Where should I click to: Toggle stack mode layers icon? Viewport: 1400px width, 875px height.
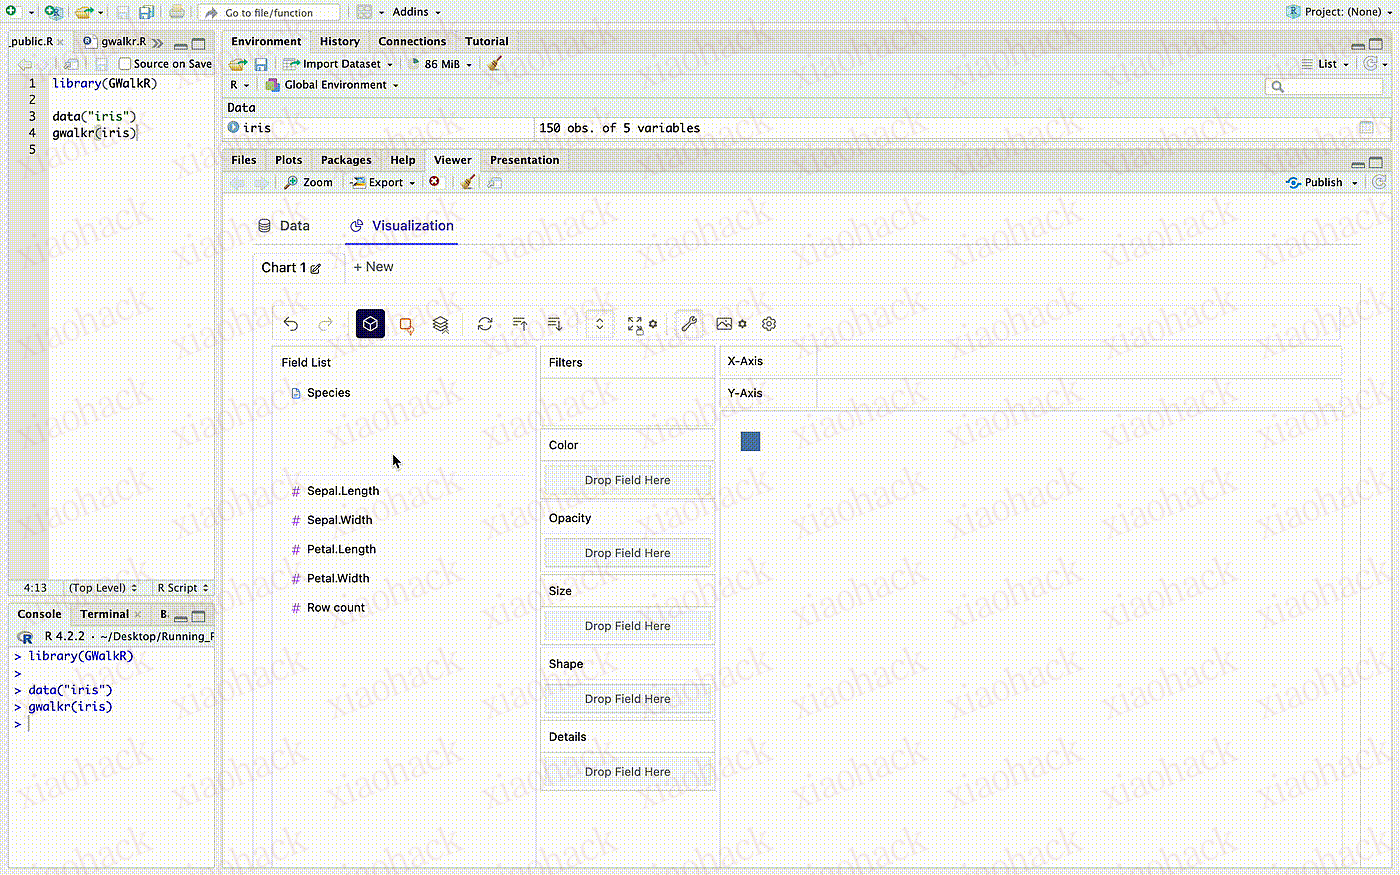pos(441,324)
